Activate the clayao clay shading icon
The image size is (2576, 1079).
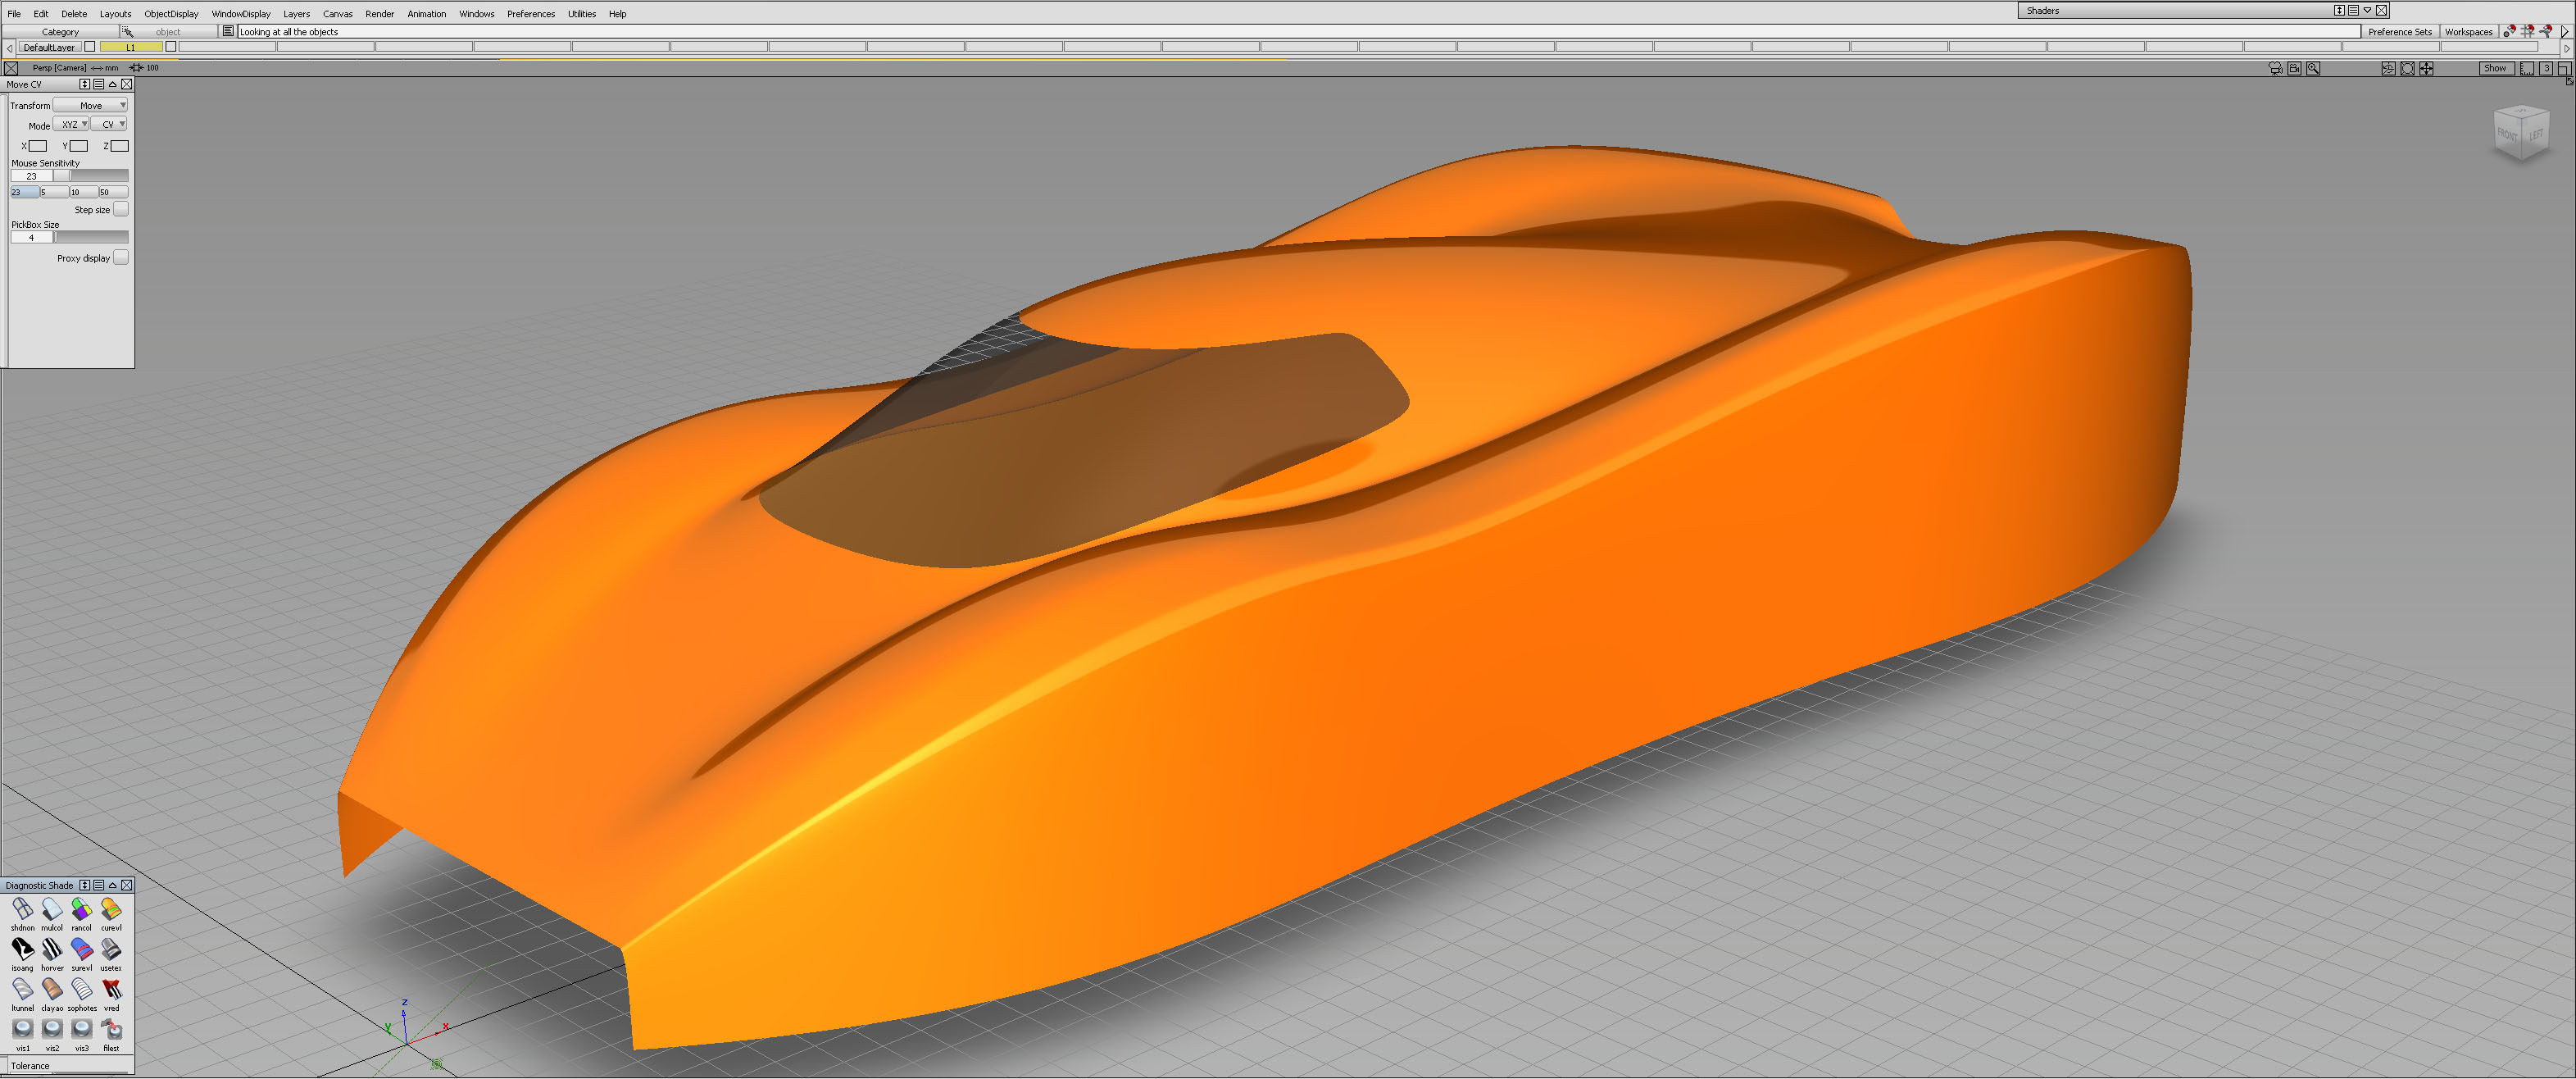(x=52, y=989)
